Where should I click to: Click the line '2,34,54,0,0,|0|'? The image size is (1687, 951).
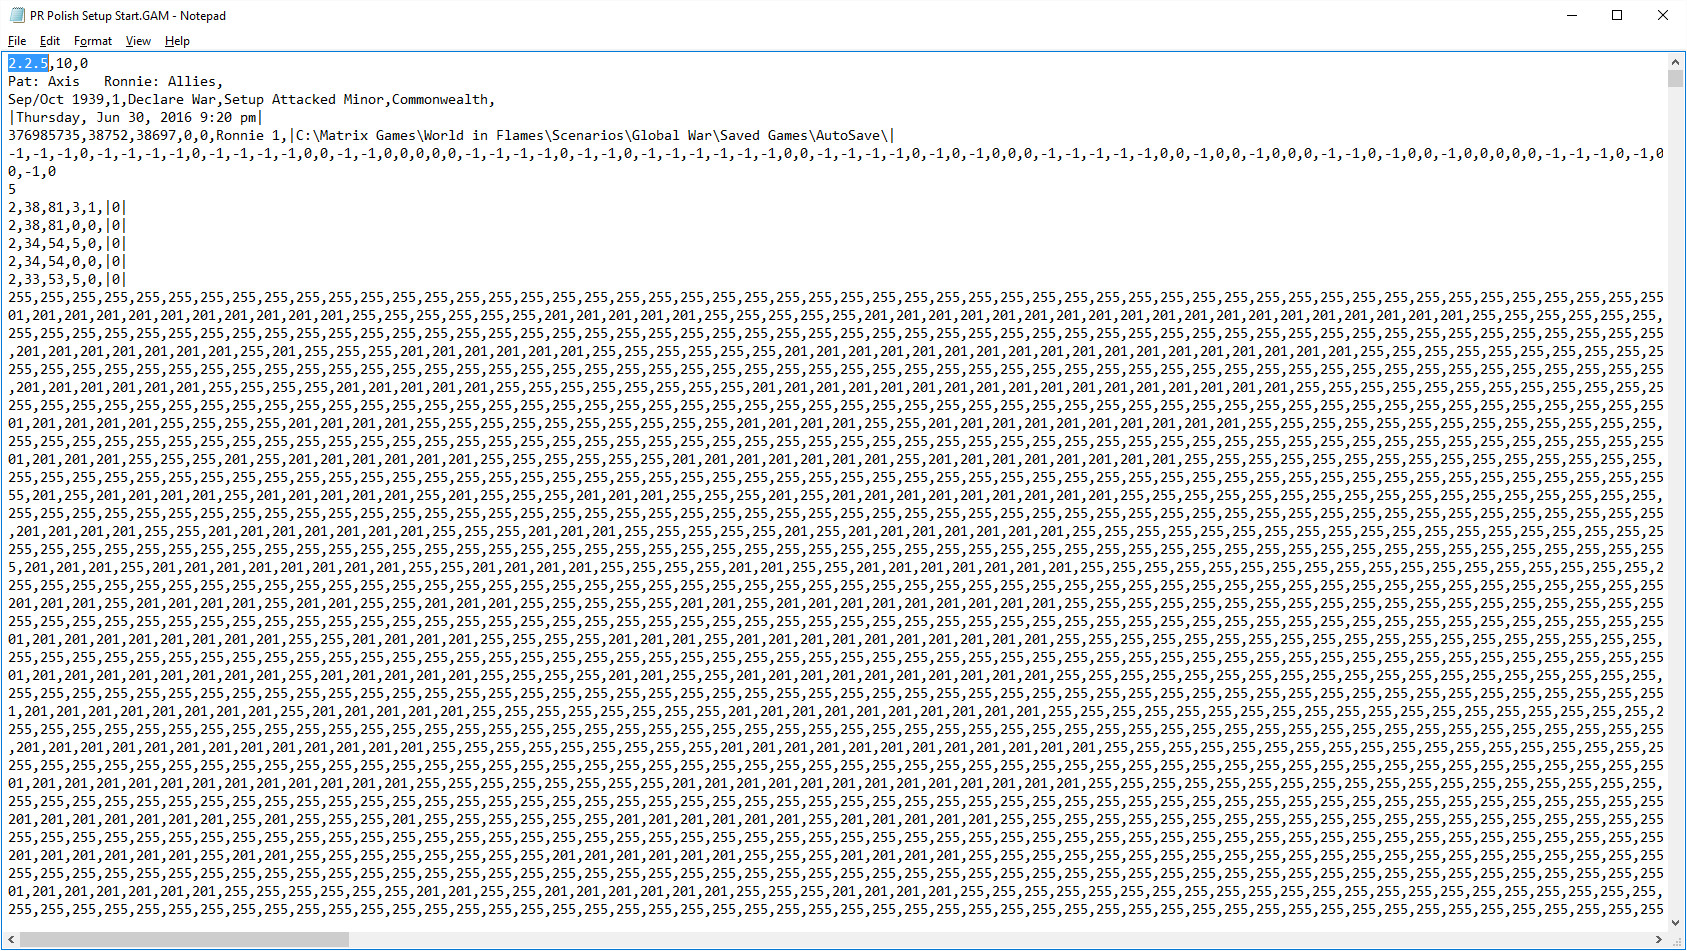[x=68, y=261]
